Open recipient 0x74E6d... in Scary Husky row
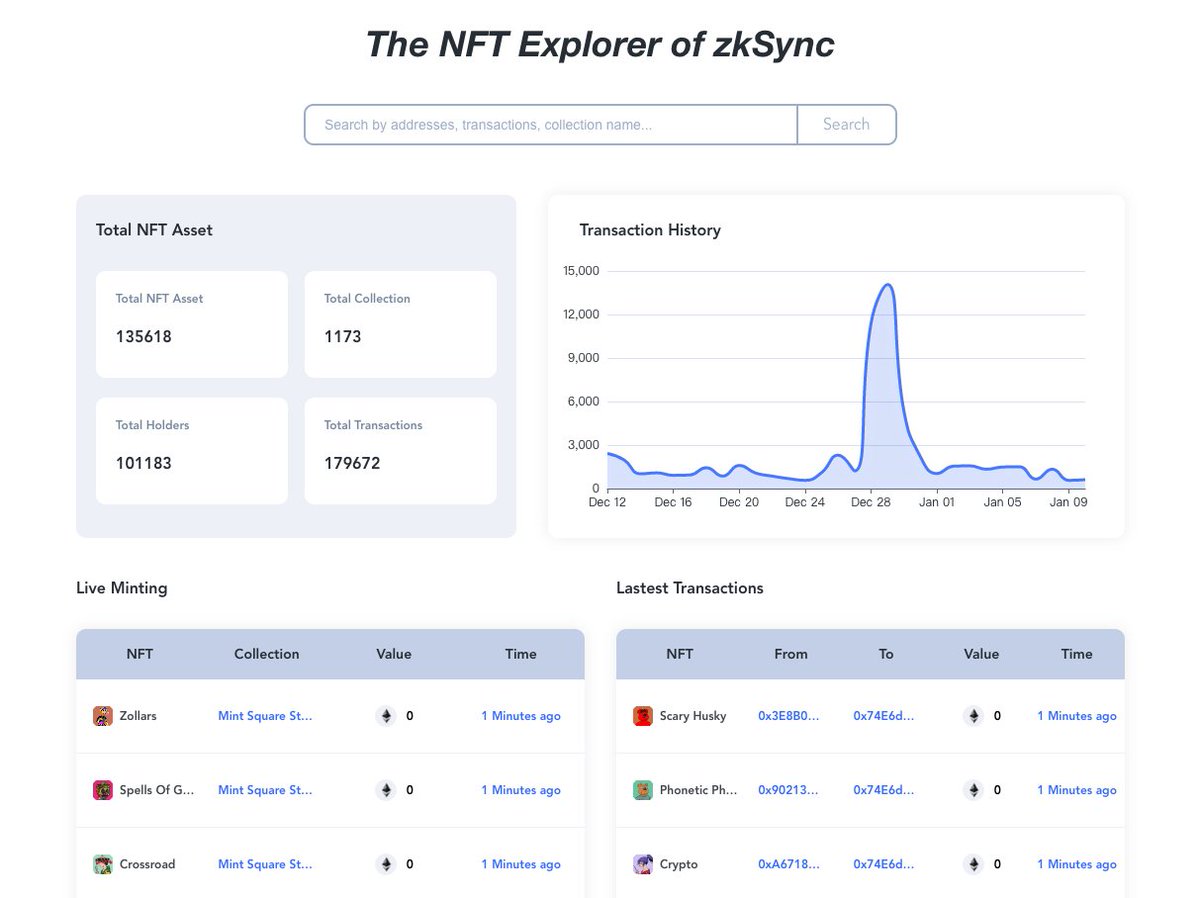The image size is (1200, 898). coord(883,716)
